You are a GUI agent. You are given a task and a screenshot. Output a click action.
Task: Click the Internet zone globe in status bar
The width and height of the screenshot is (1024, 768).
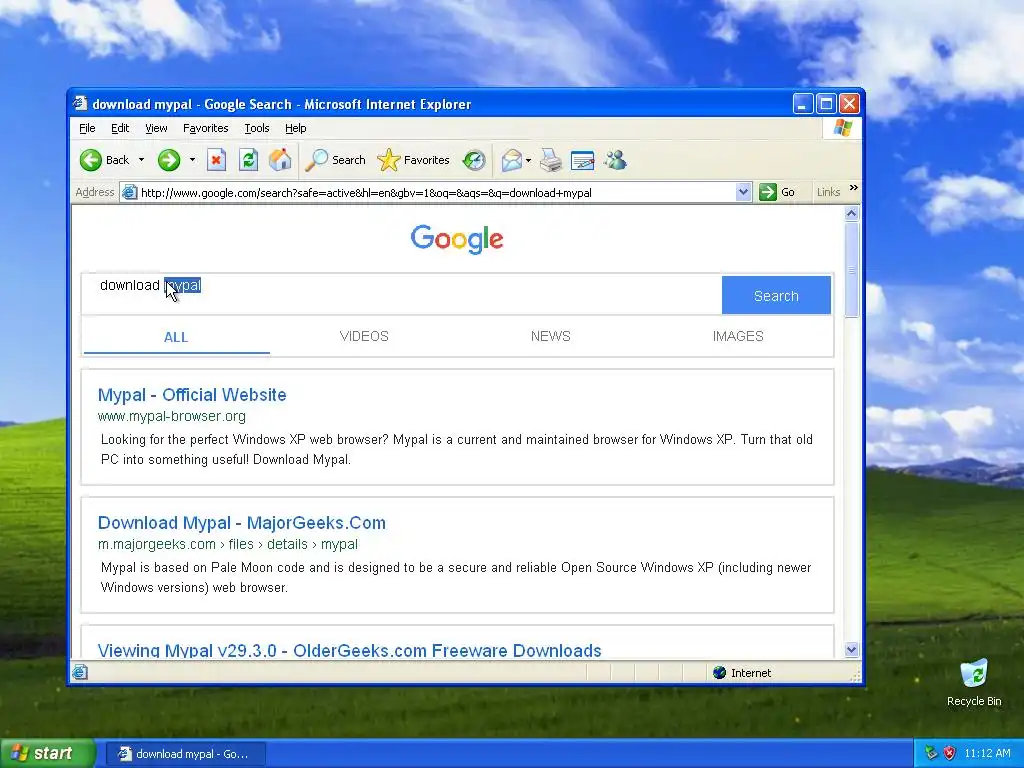(719, 673)
